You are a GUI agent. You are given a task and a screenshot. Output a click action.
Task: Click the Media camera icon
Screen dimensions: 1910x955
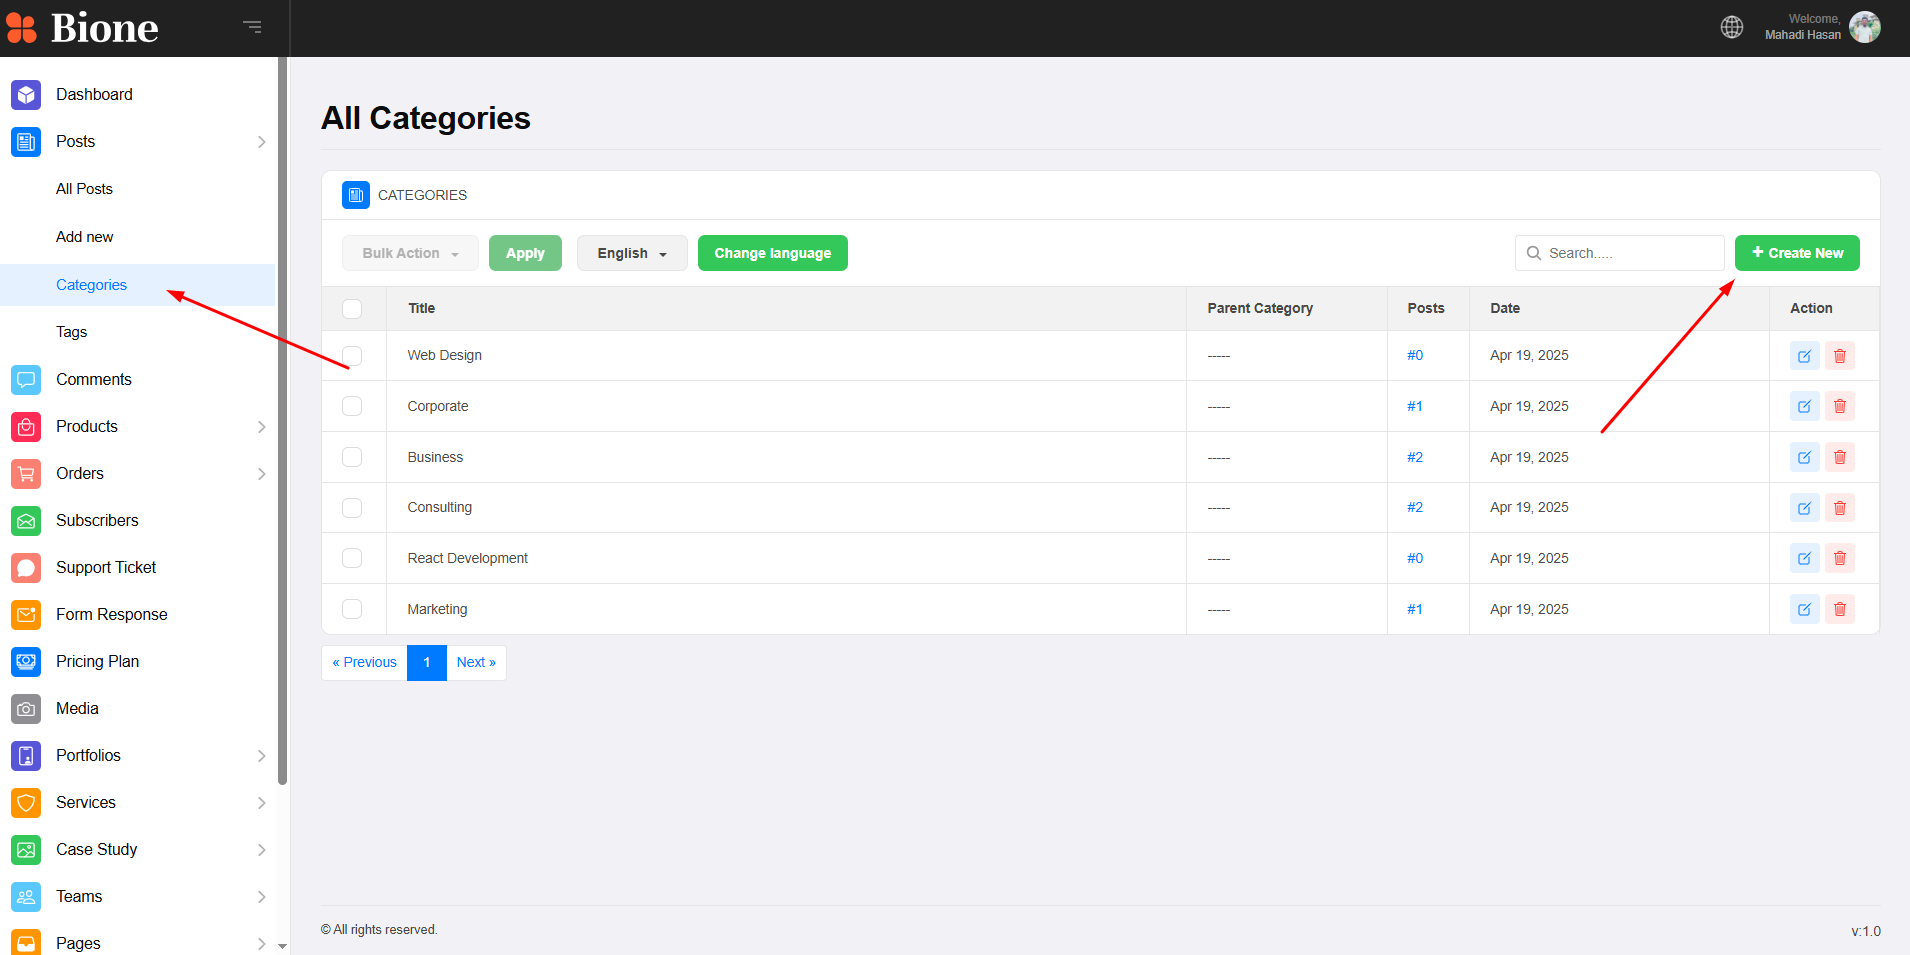26,709
